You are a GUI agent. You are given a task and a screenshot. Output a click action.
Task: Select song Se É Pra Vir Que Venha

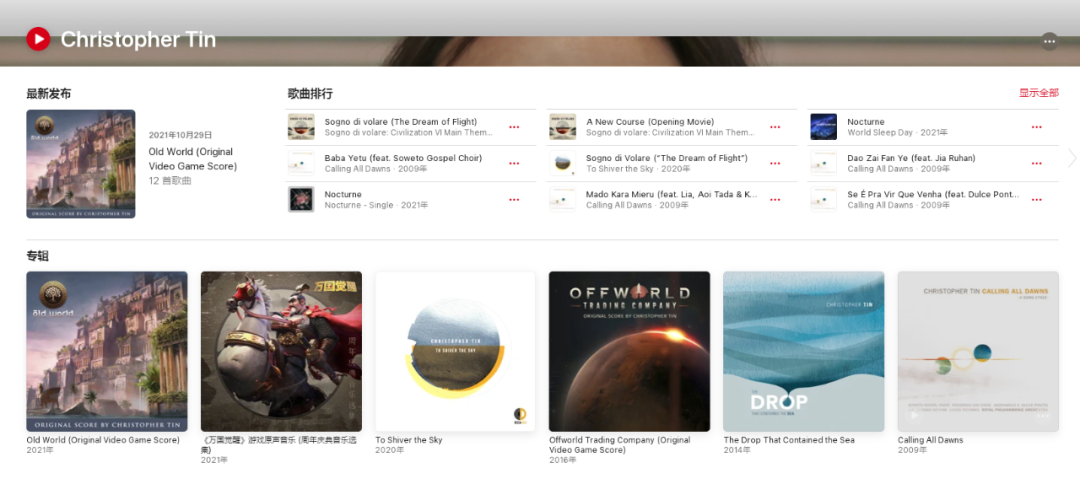point(933,194)
